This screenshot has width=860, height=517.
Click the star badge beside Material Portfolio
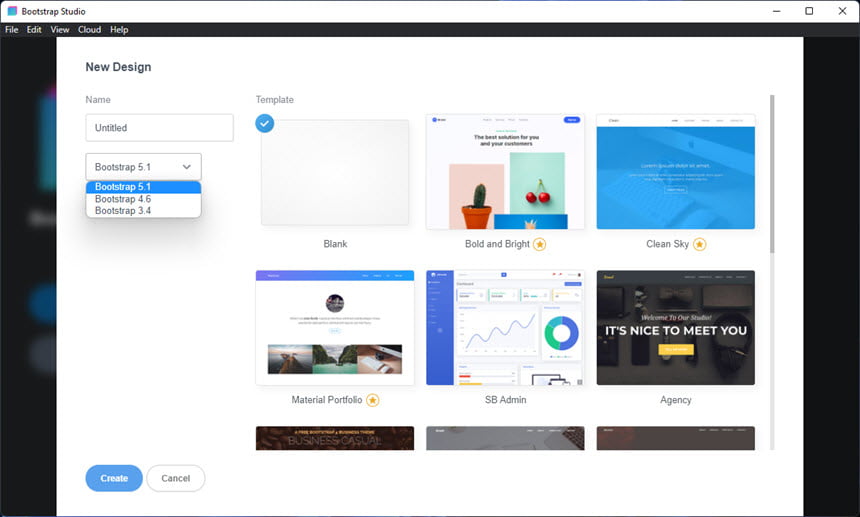[x=372, y=400]
